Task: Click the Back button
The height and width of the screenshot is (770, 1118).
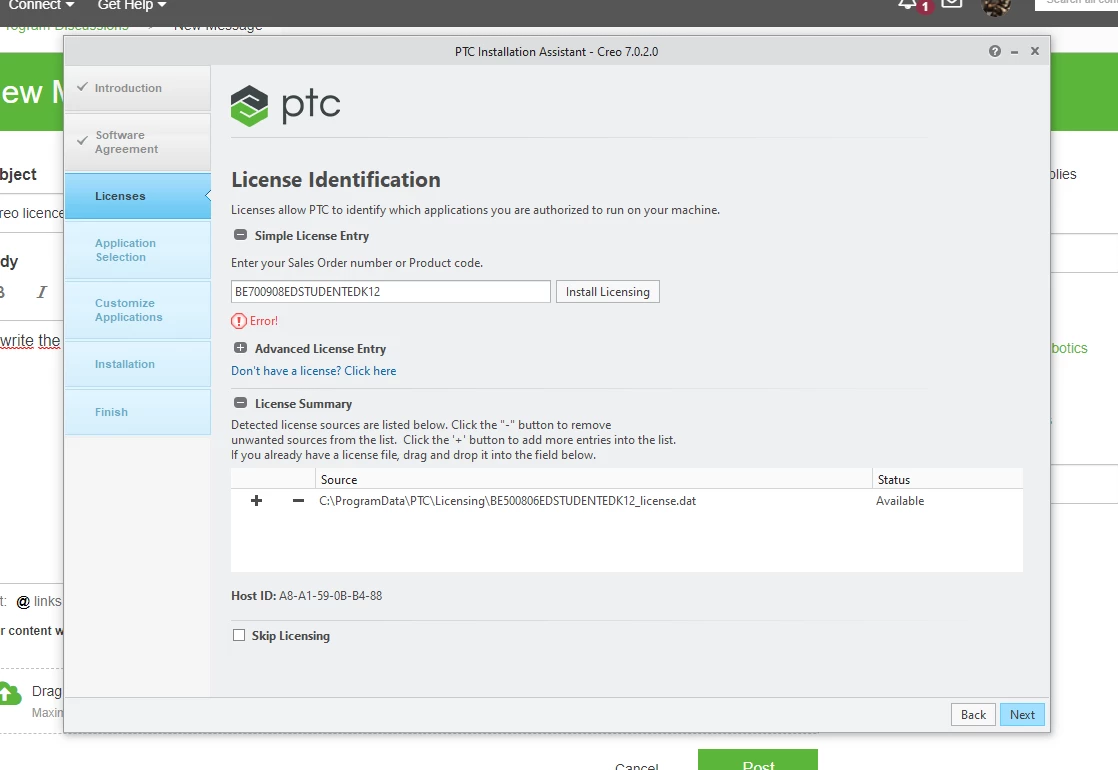Action: (973, 714)
